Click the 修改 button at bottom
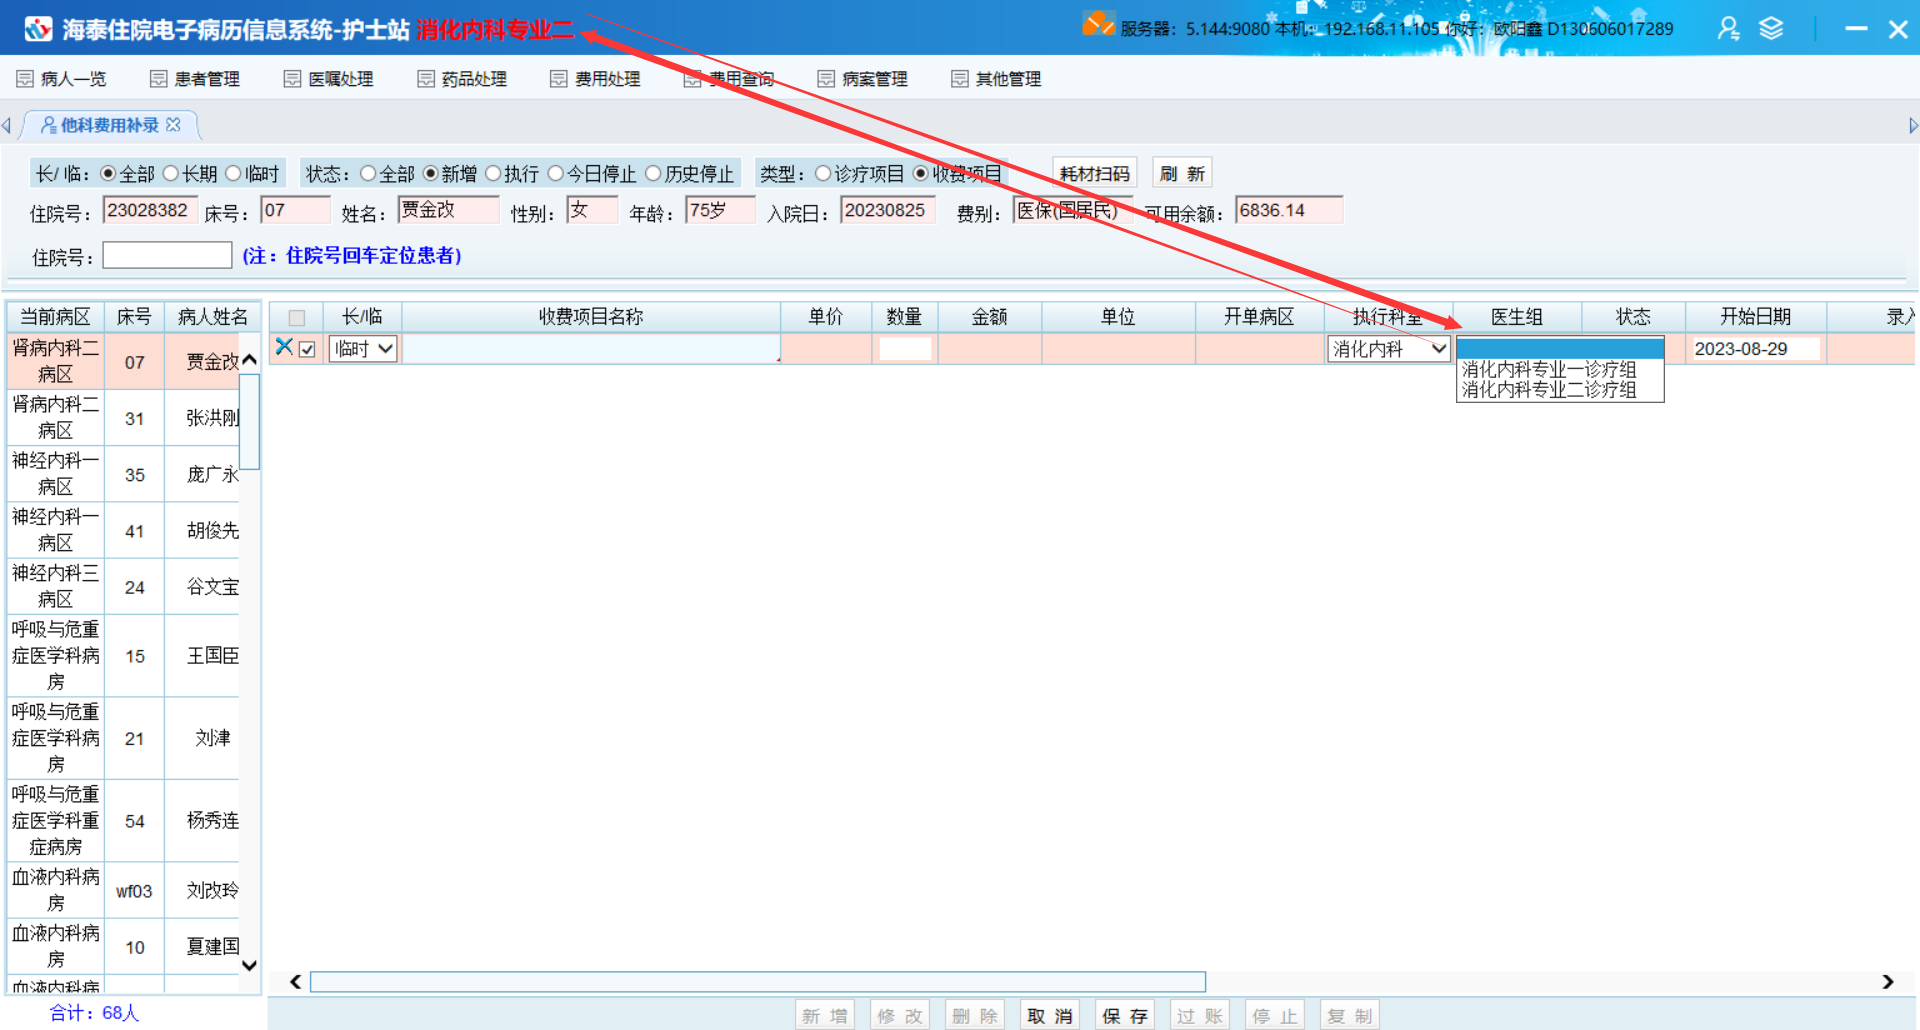This screenshot has width=1920, height=1030. tap(900, 1016)
